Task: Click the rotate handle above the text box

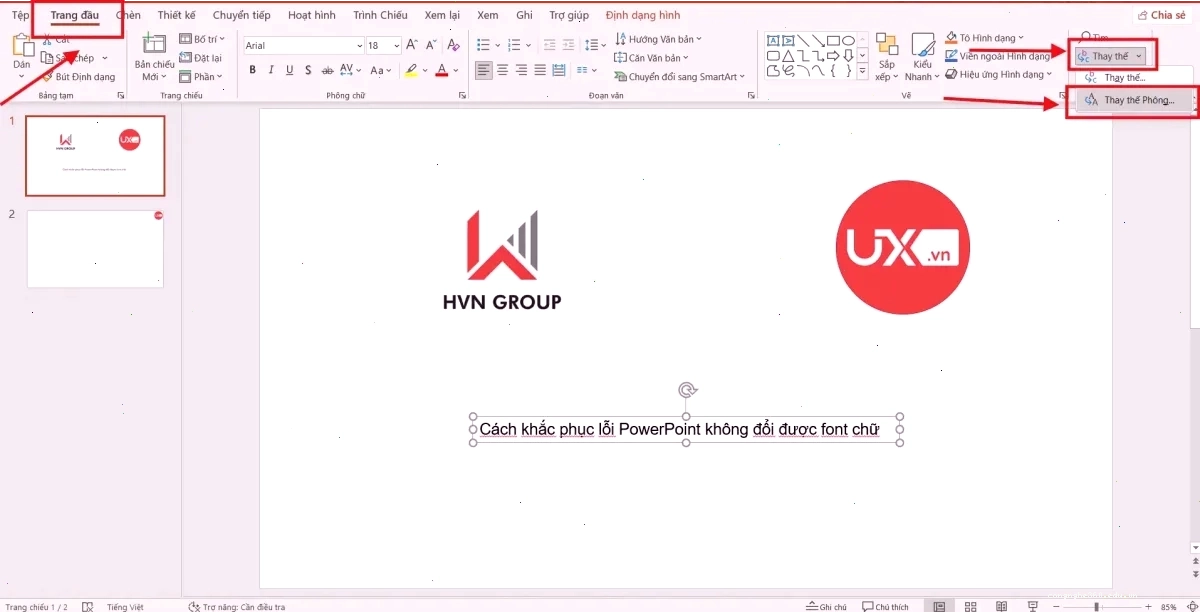Action: tap(686, 390)
